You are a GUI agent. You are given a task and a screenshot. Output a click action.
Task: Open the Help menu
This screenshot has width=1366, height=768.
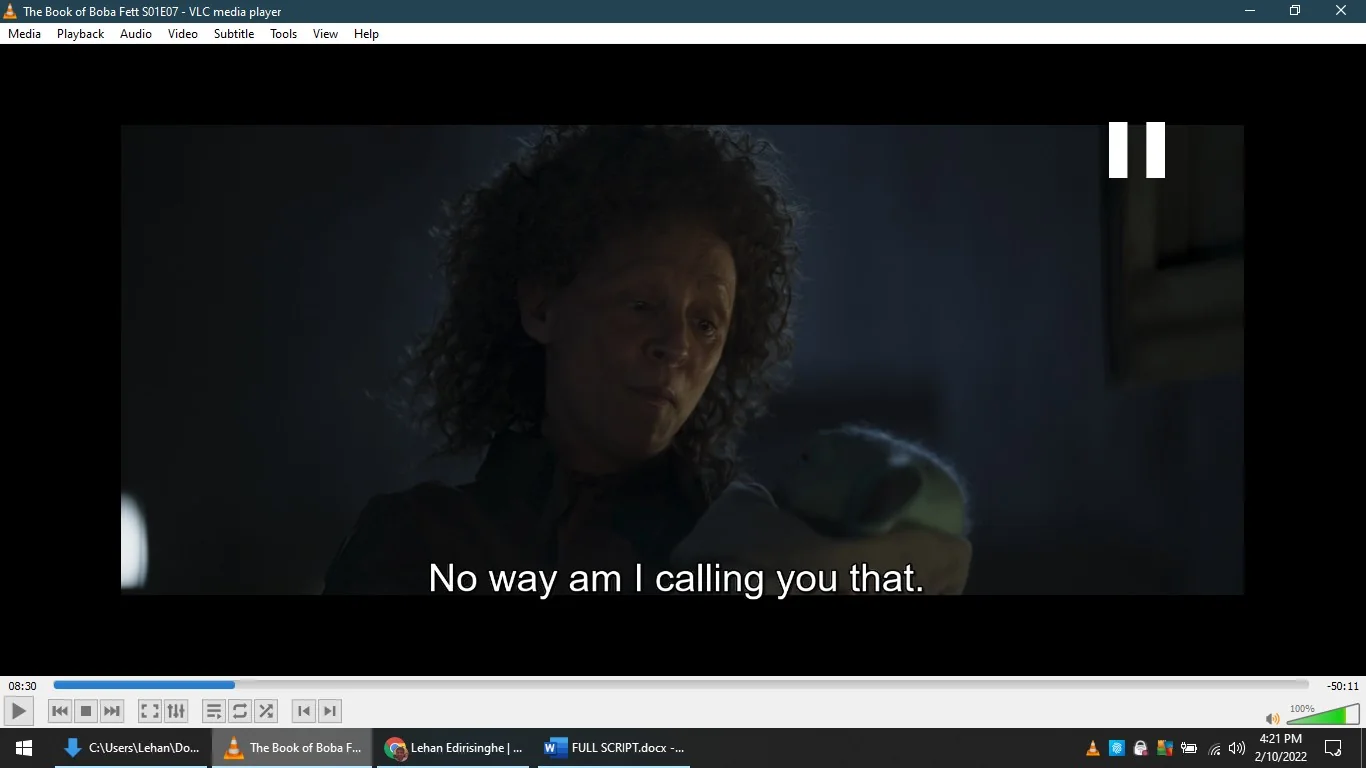(x=367, y=34)
